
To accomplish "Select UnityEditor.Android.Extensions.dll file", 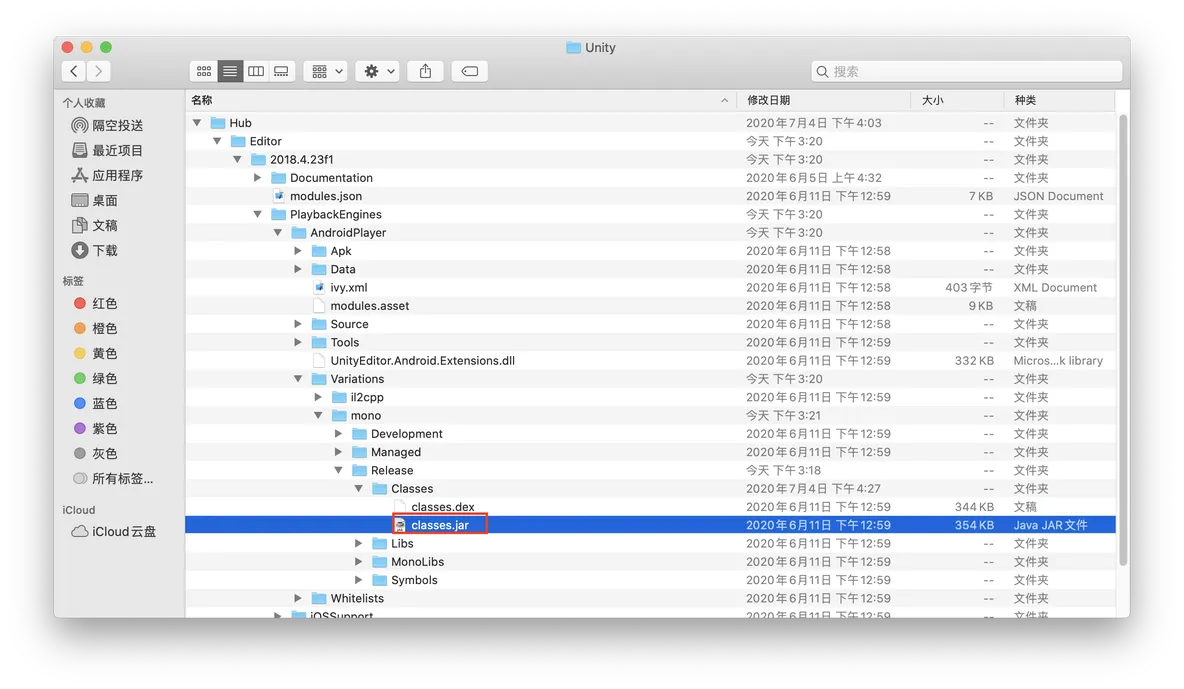I will [x=650, y=360].
